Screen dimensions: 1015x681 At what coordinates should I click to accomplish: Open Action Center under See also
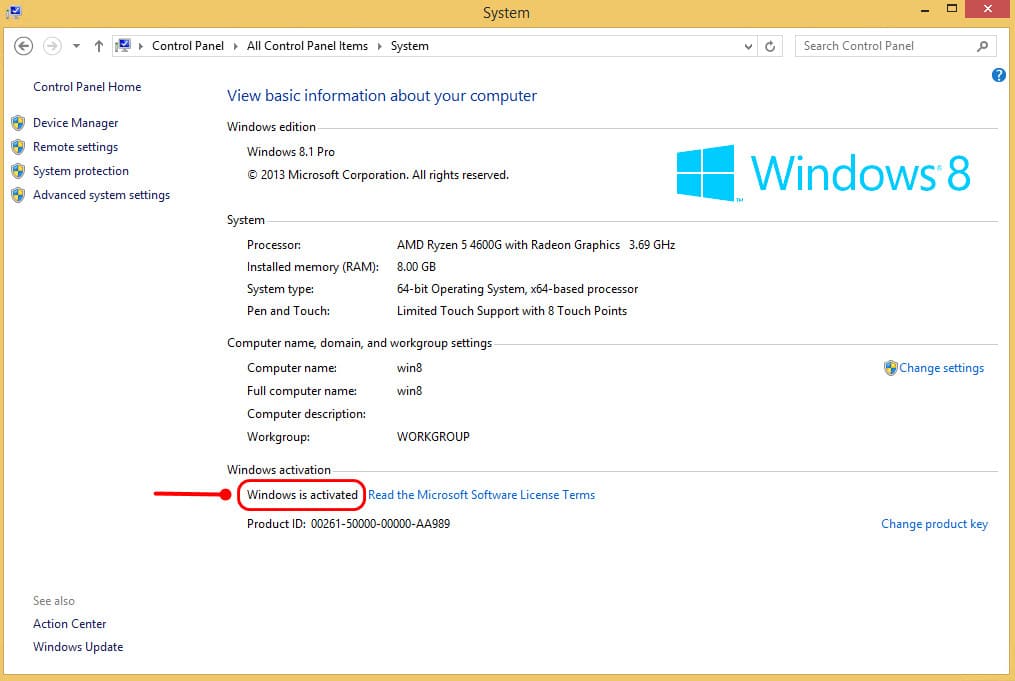pyautogui.click(x=70, y=624)
